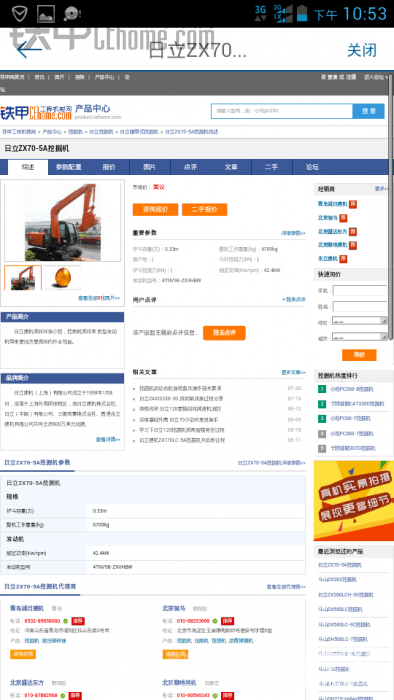Click the red 荐 badge beside sidebar 北京骏马

pyautogui.click(x=343, y=218)
